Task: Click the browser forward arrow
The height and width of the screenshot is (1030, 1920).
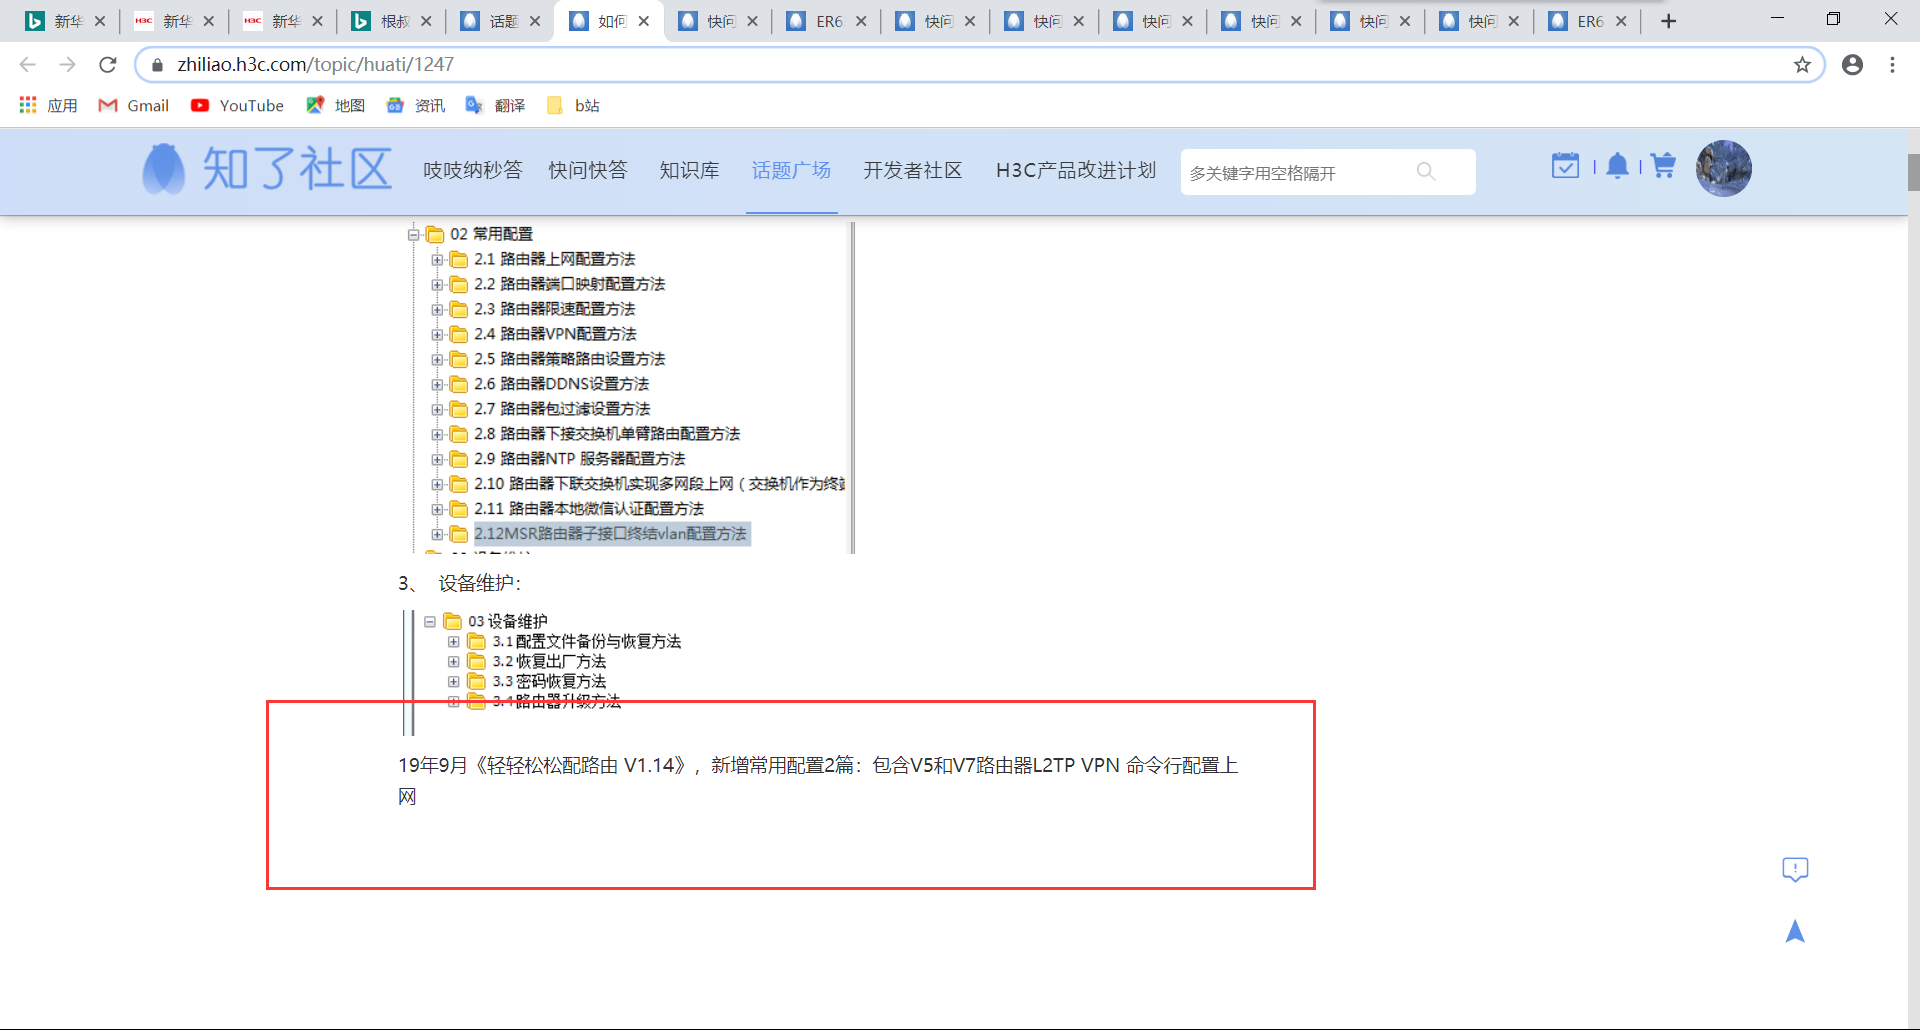Action: point(67,64)
